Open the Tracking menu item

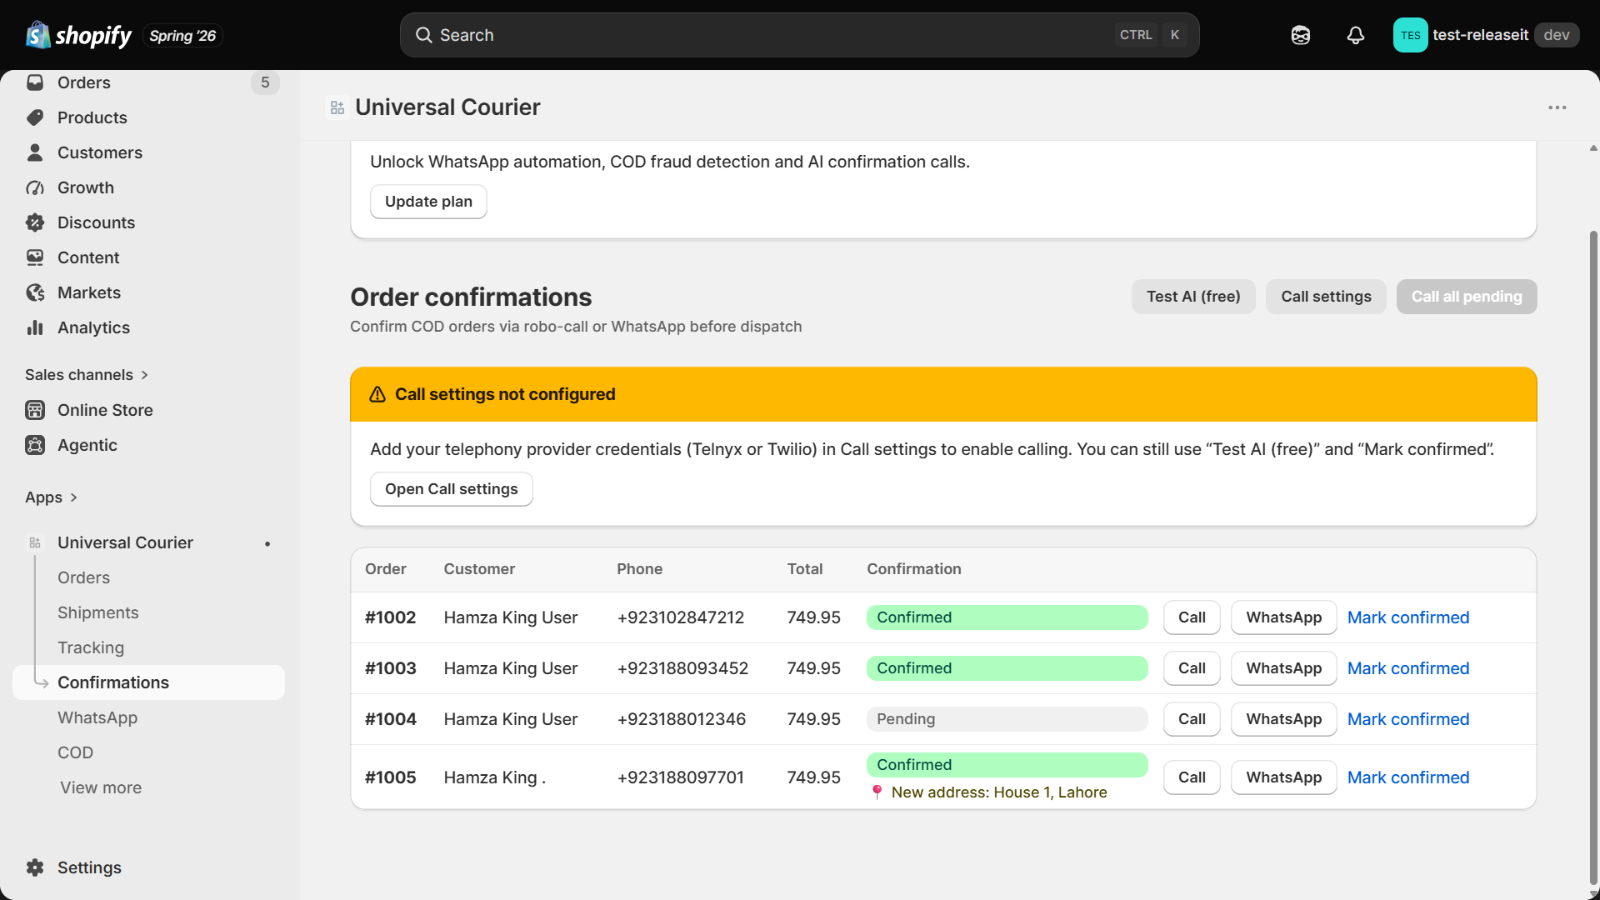91,647
